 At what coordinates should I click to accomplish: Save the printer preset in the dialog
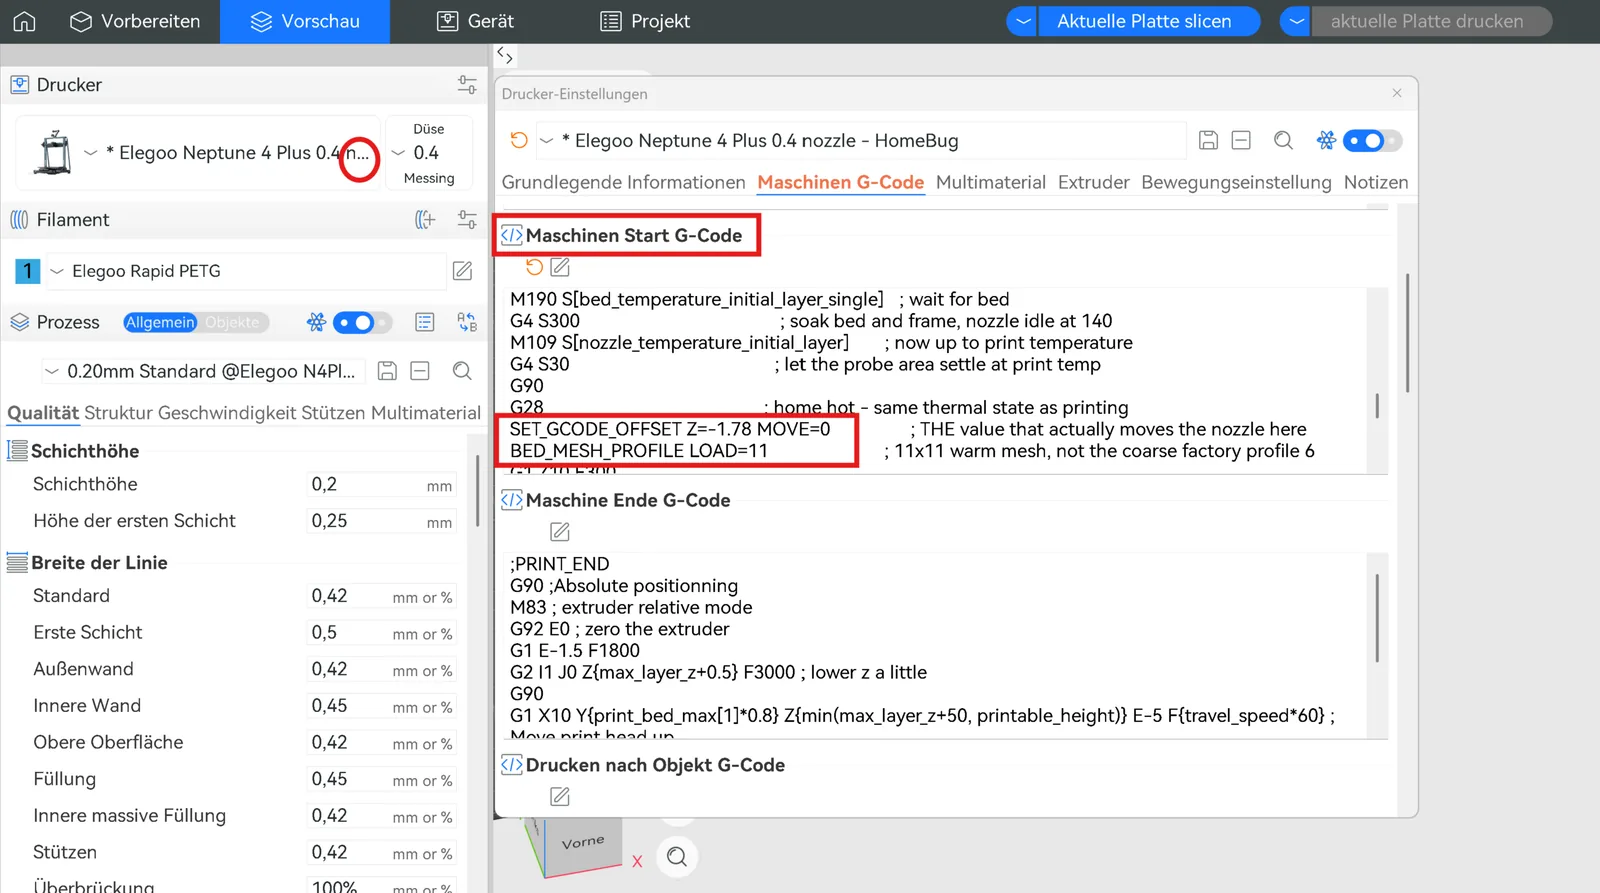(x=1208, y=141)
